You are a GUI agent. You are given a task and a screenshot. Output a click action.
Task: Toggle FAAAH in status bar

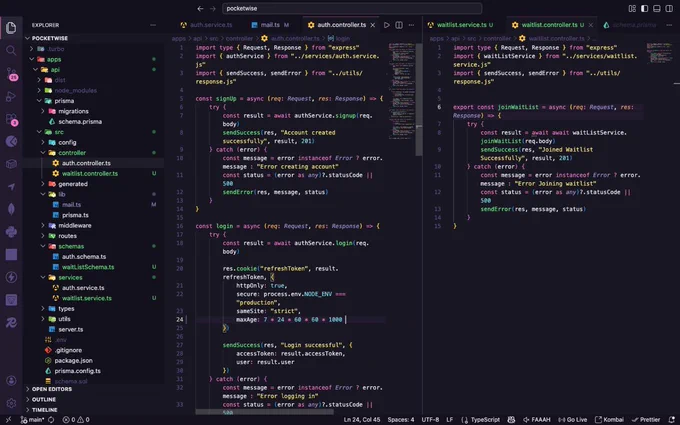click(537, 419)
